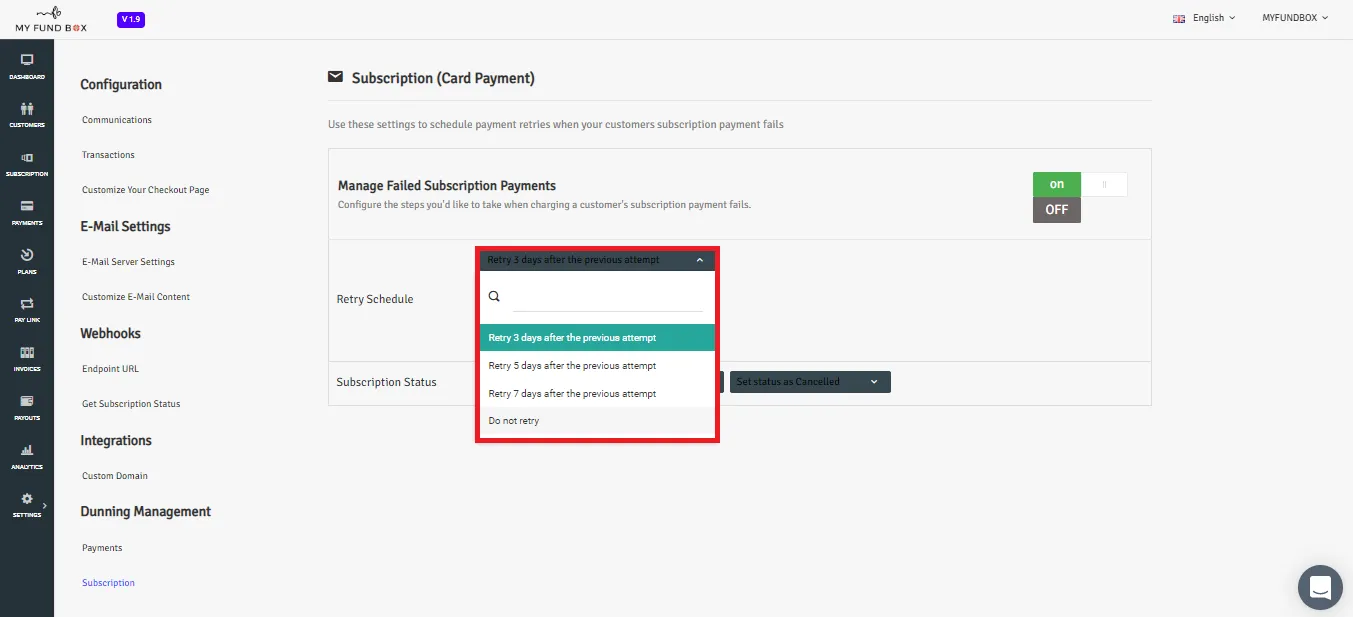Open the Custom Domain integration link
1353x617 pixels.
coord(115,476)
